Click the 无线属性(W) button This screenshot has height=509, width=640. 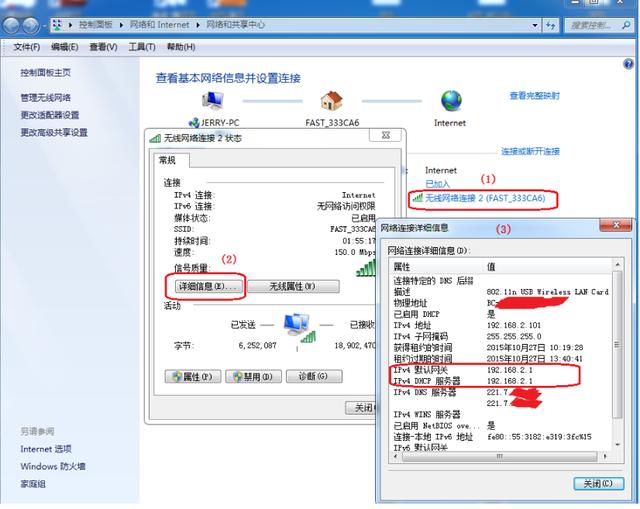[293, 287]
